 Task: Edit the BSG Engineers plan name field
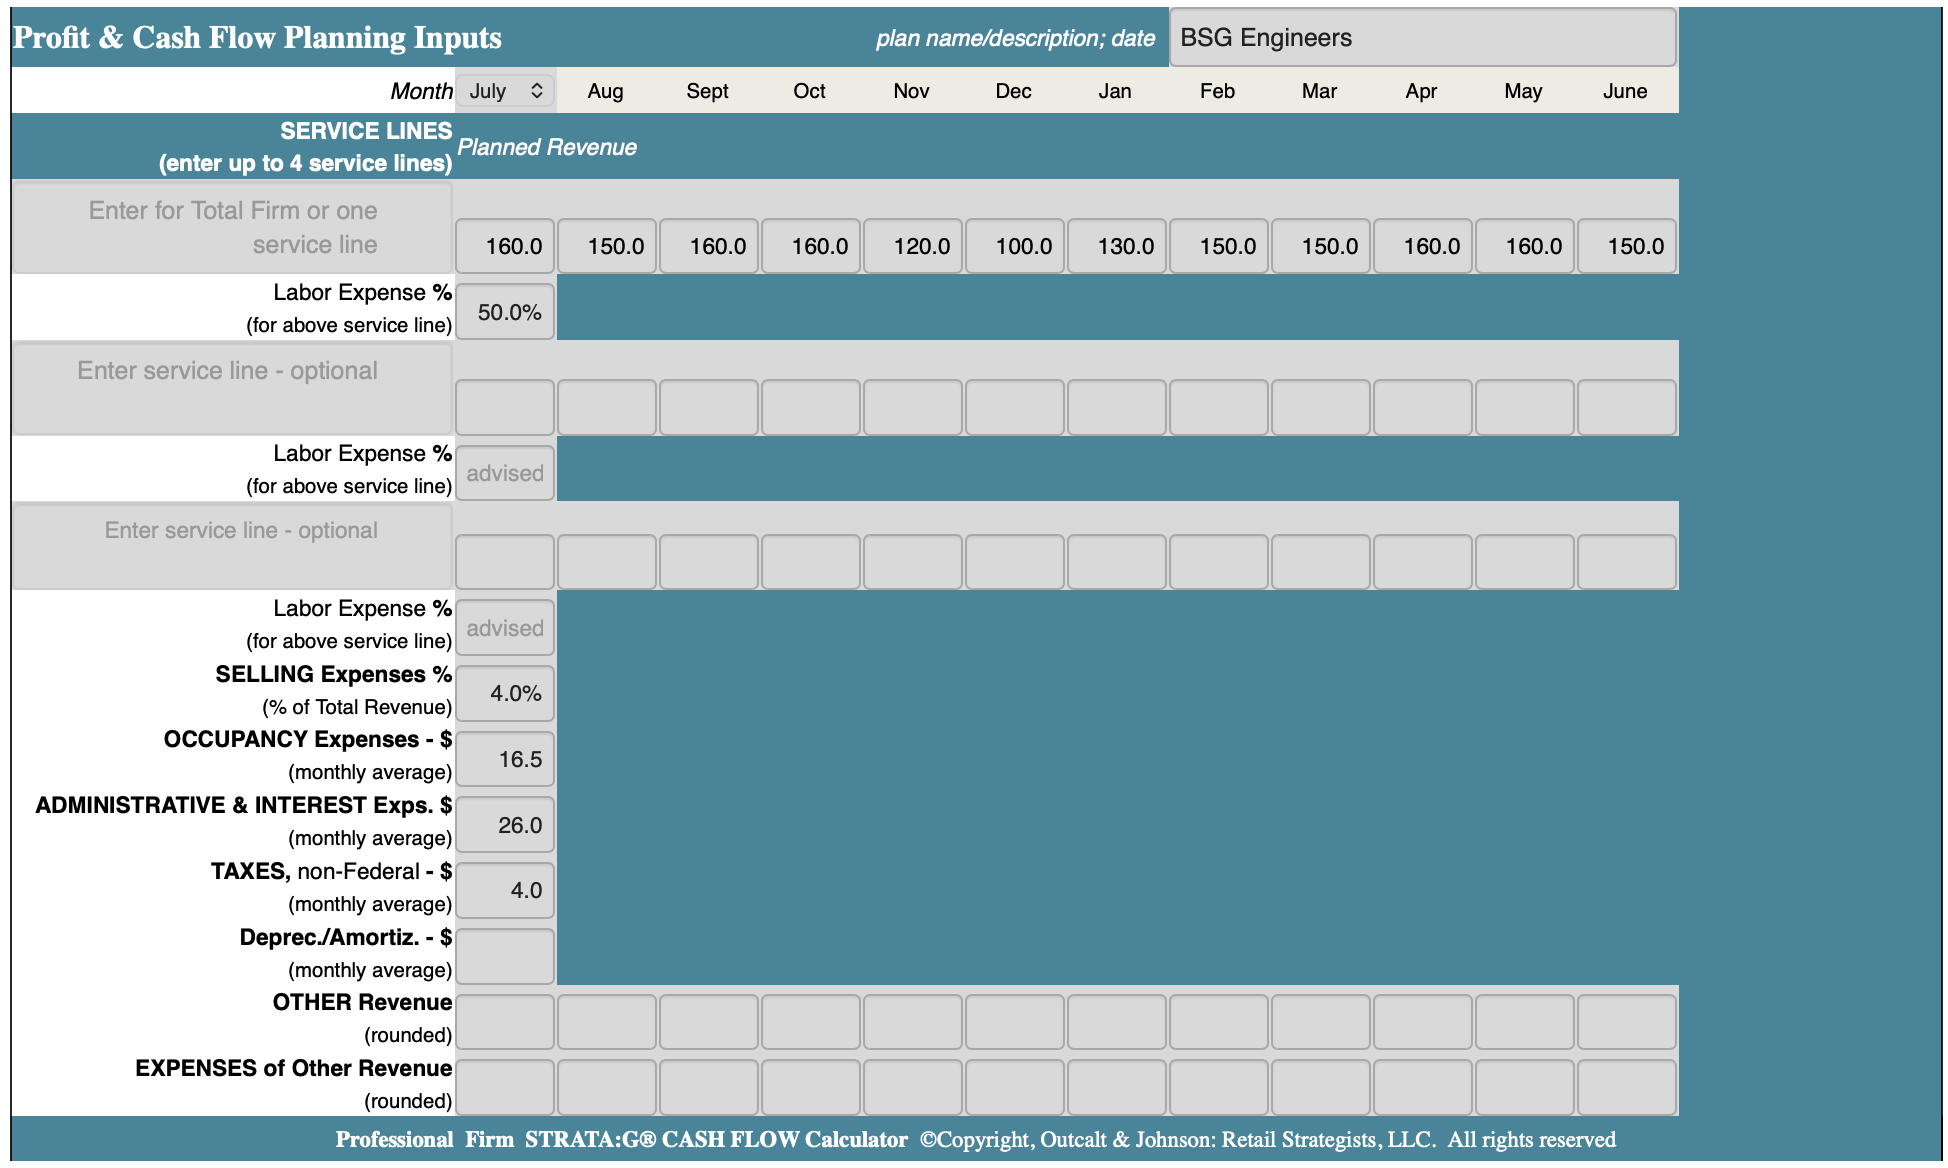click(1423, 38)
